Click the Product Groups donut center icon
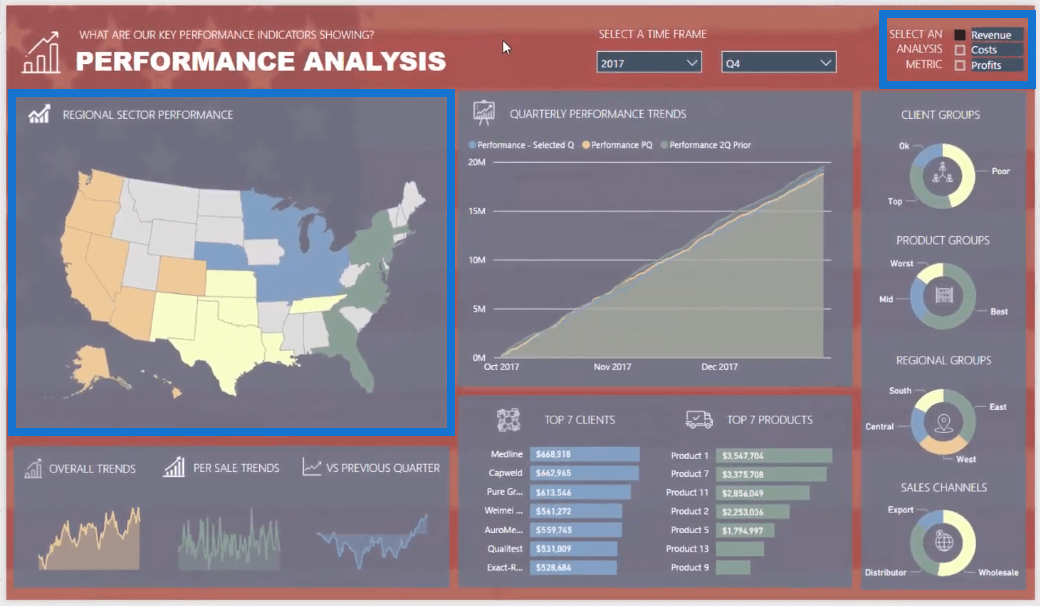This screenshot has height=606, width=1040. coord(944,295)
